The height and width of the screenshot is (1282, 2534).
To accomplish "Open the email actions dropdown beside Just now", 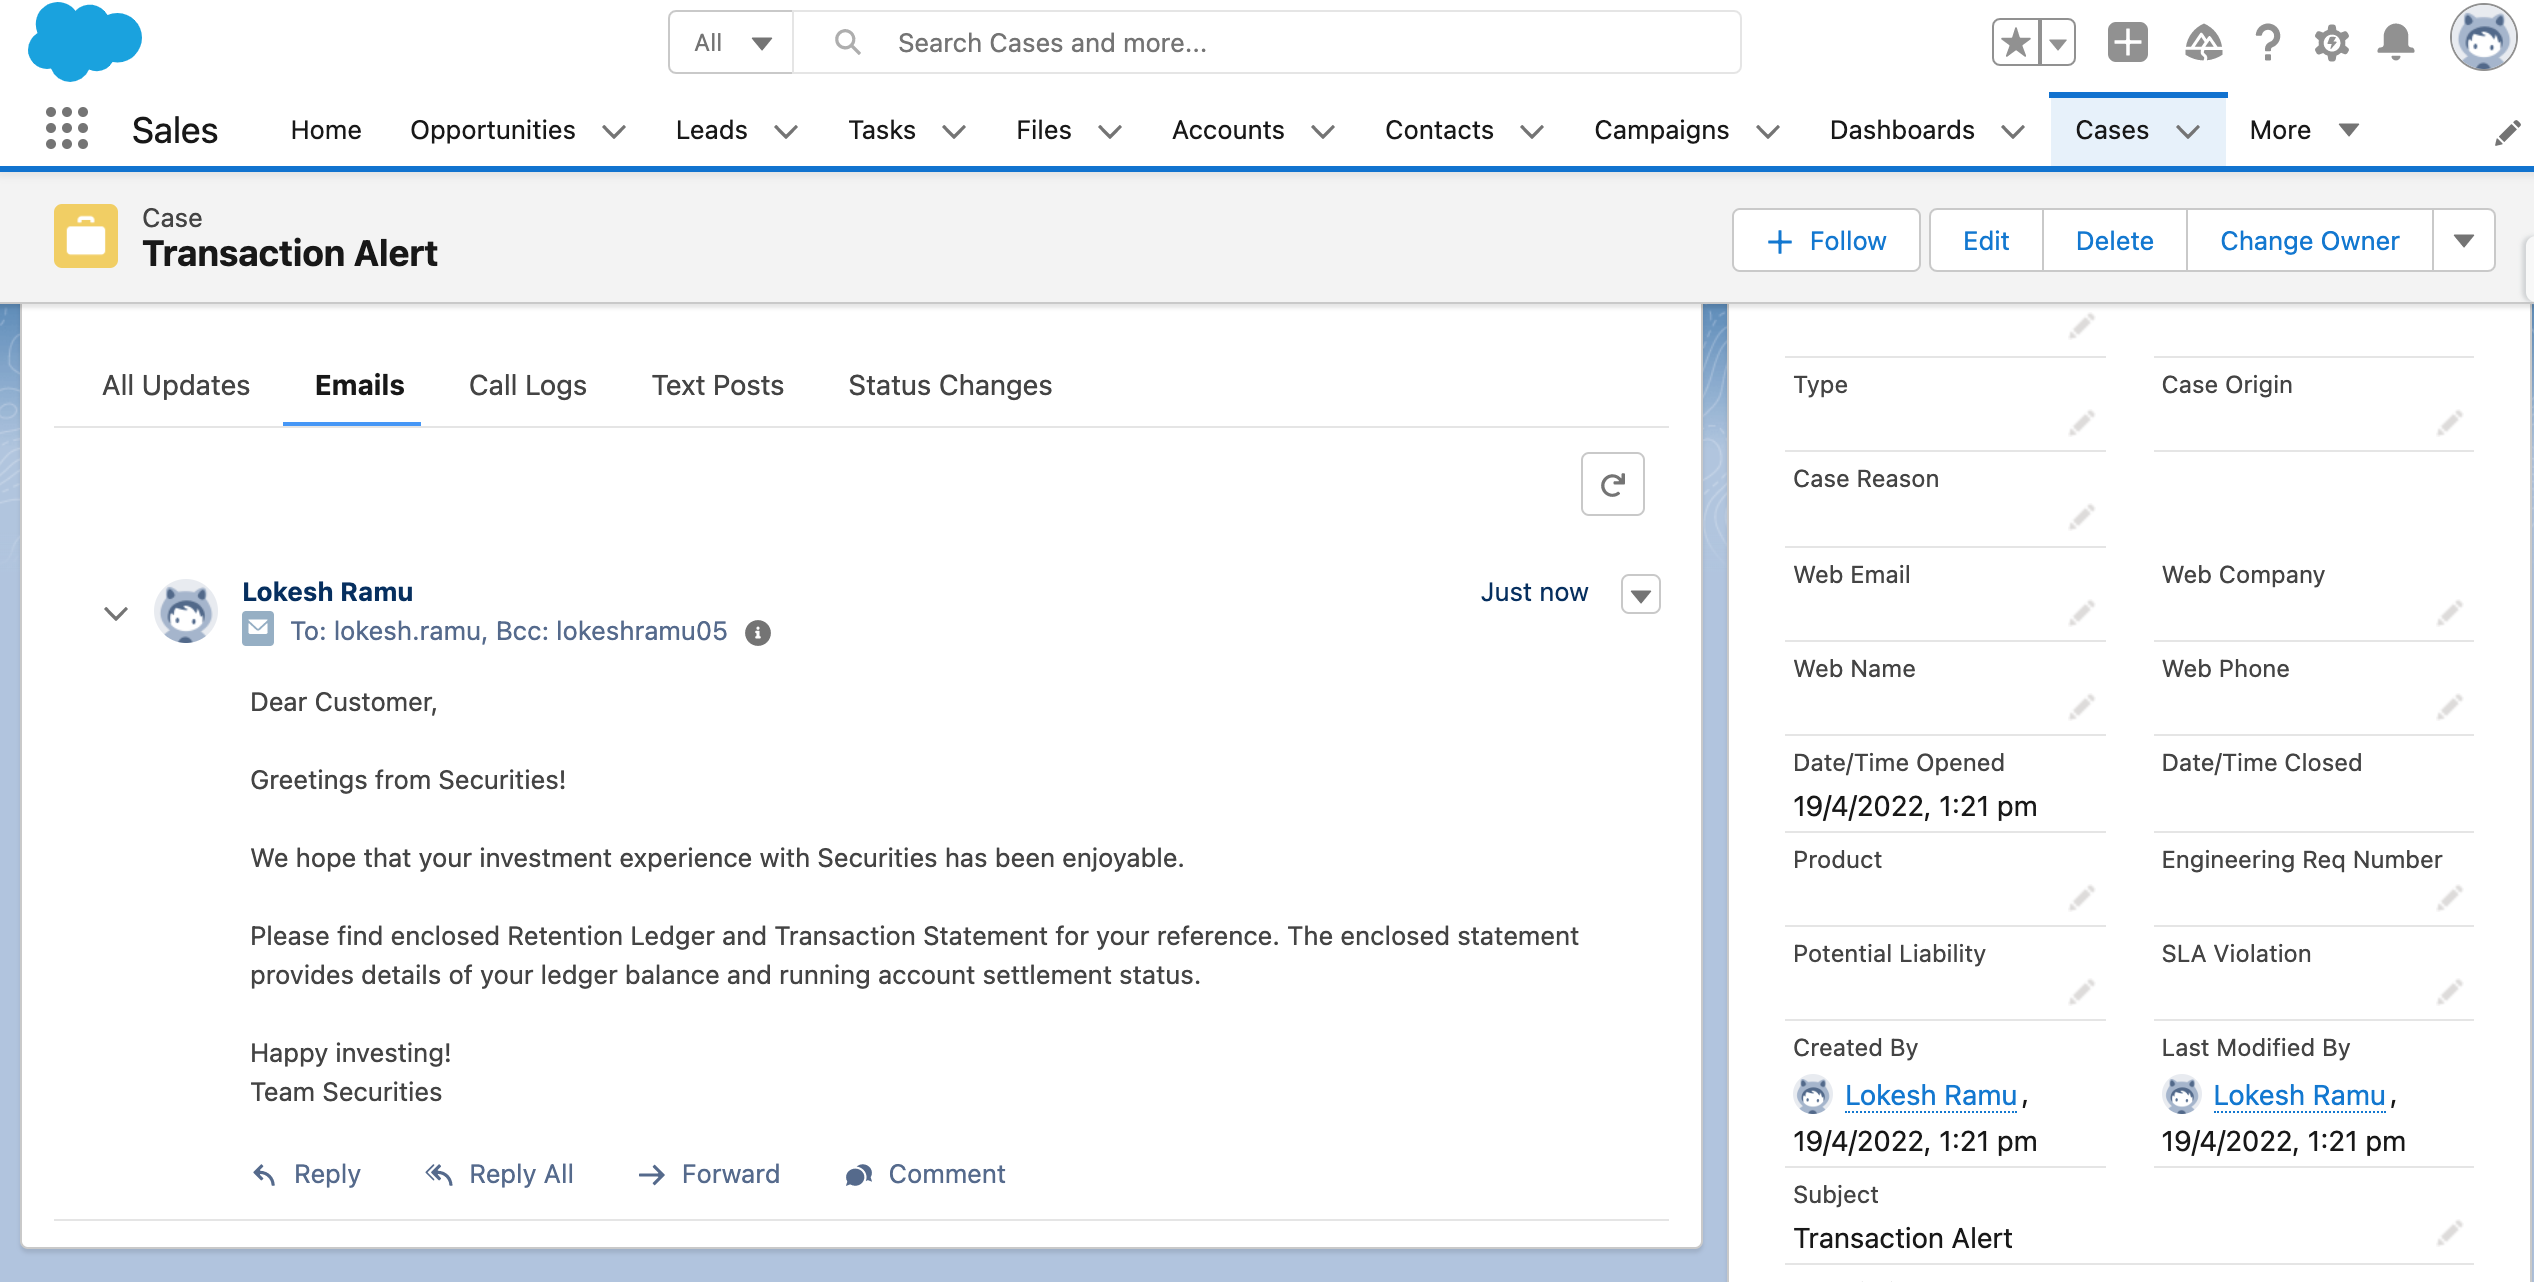I will 1639,594.
